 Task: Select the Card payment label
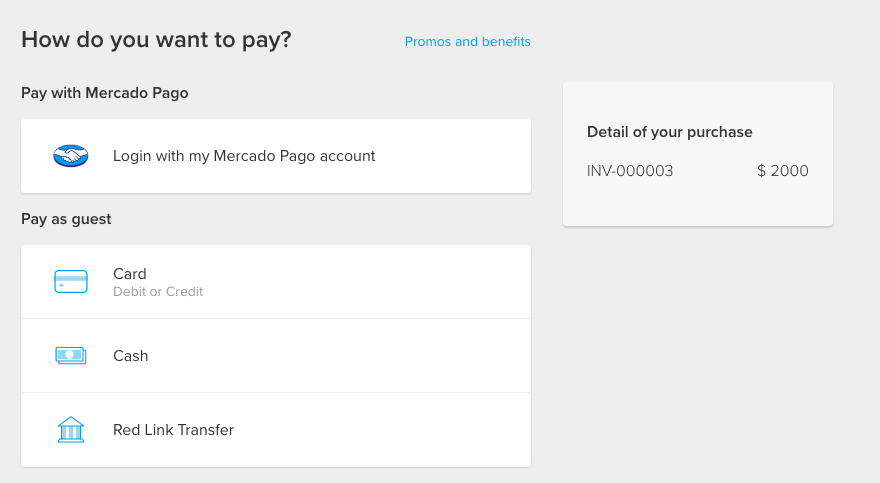click(130, 274)
